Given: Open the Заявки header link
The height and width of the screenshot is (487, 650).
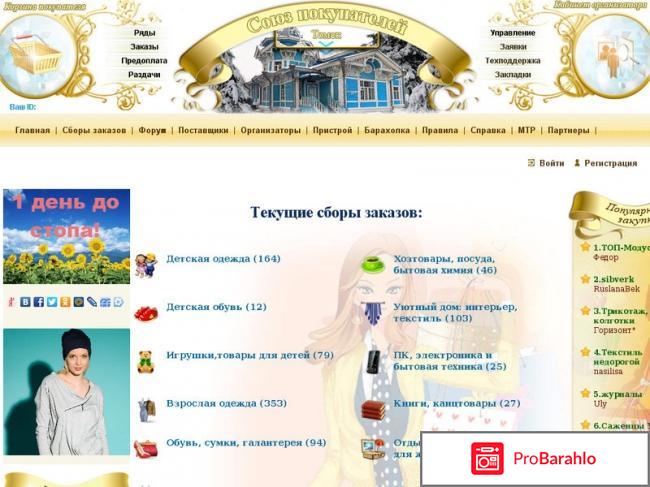Looking at the screenshot, I should pos(513,47).
